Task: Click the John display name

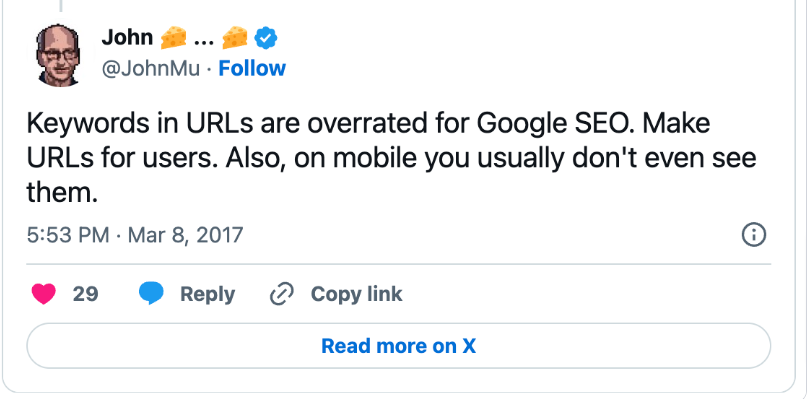Action: 127,37
